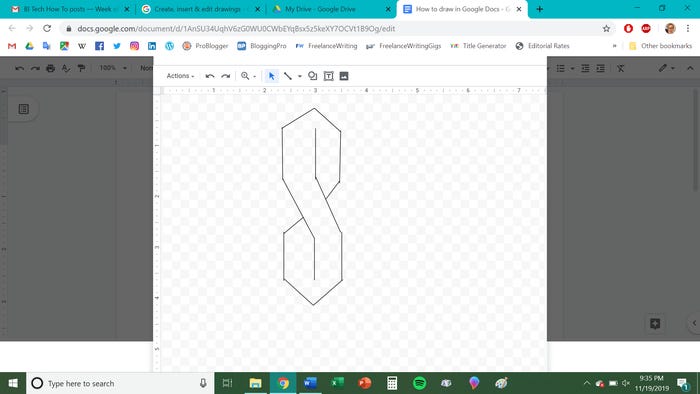
Task: Open Gmail bookmark icon
Action: [12, 46]
